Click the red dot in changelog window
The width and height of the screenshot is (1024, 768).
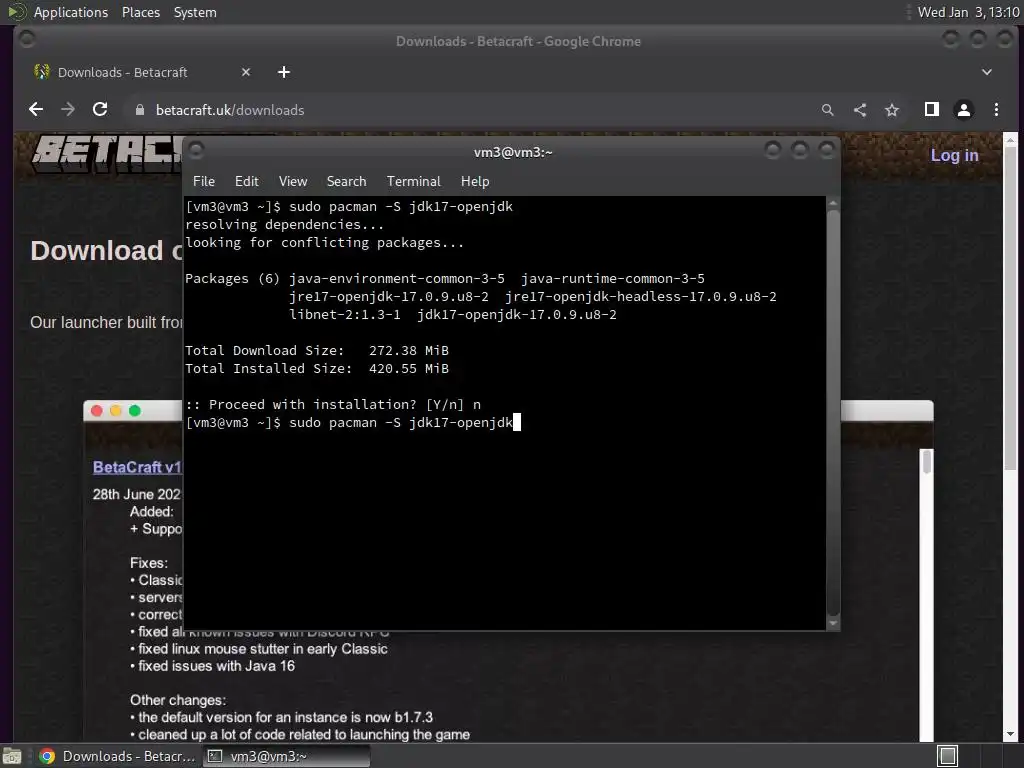click(97, 411)
